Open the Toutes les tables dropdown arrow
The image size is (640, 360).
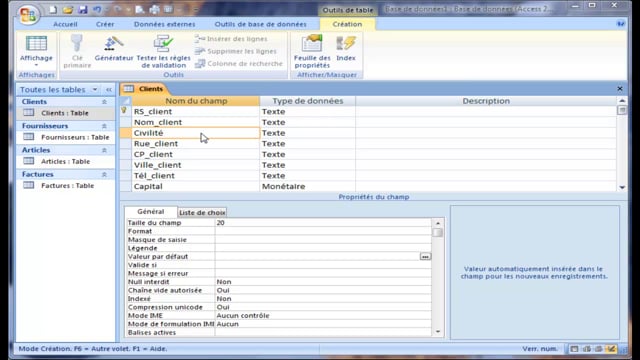[x=95, y=89]
